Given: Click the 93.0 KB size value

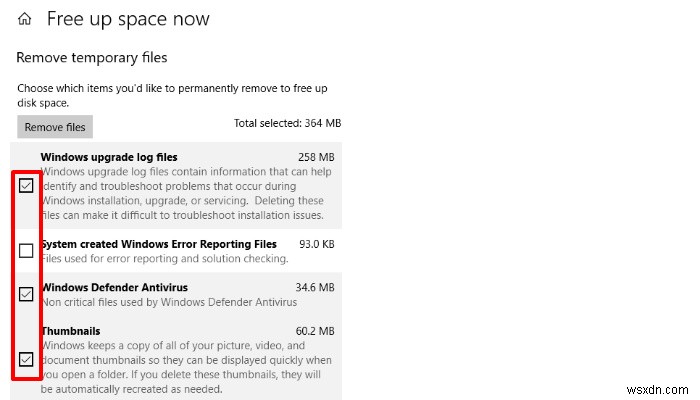Looking at the screenshot, I should click(317, 244).
